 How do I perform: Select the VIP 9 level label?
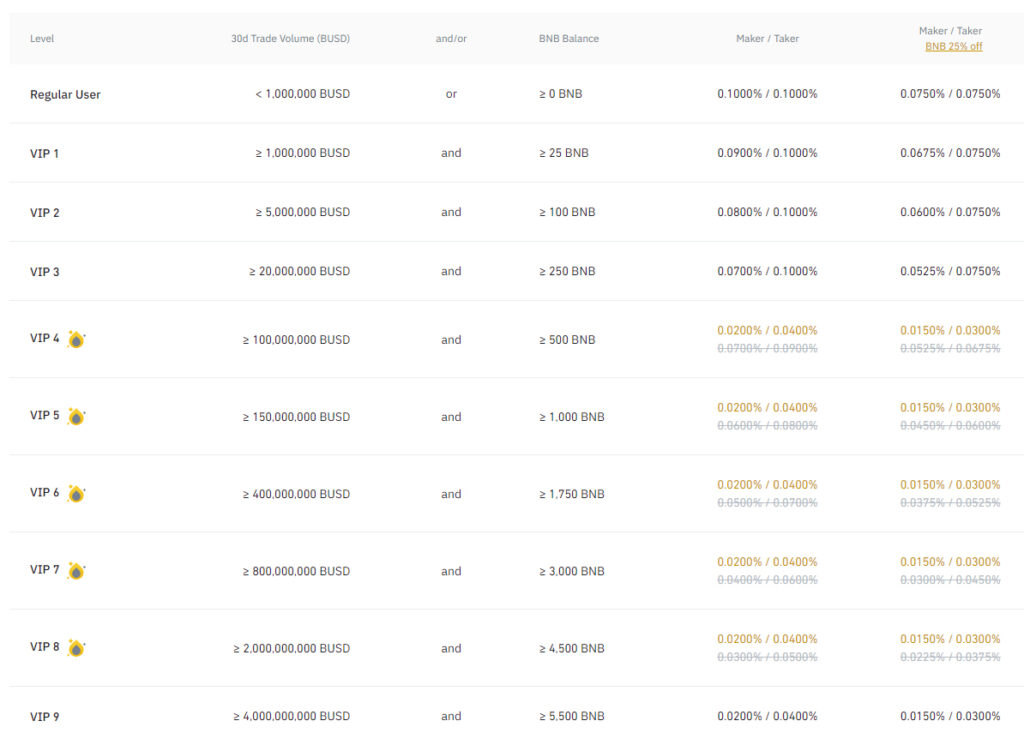[x=44, y=717]
